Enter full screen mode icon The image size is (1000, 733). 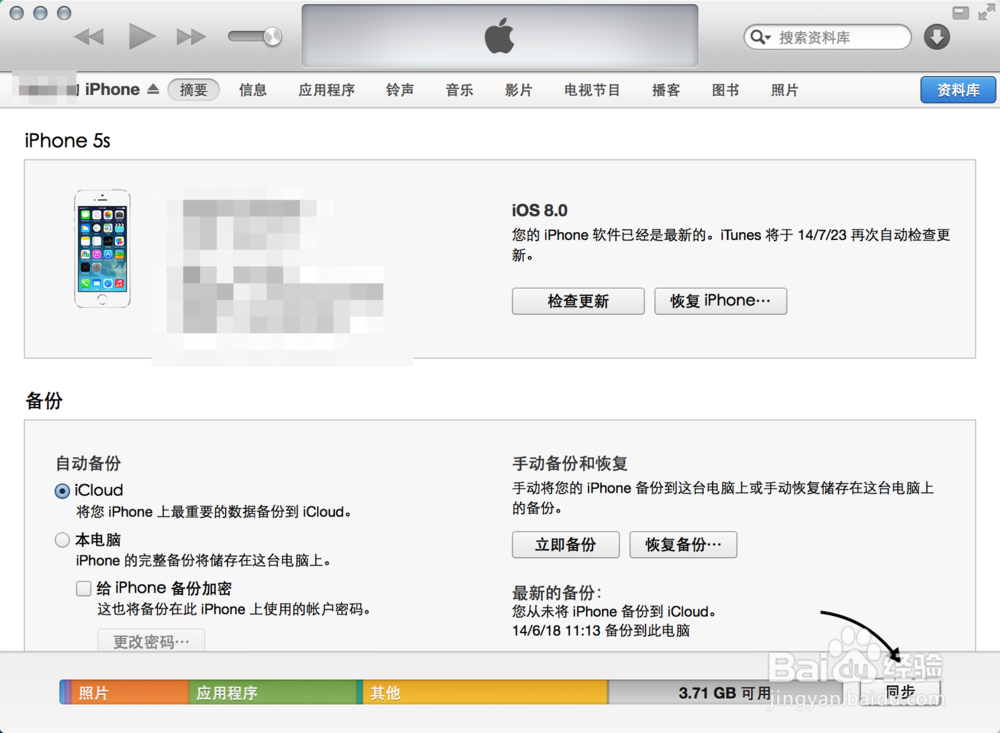[987, 11]
